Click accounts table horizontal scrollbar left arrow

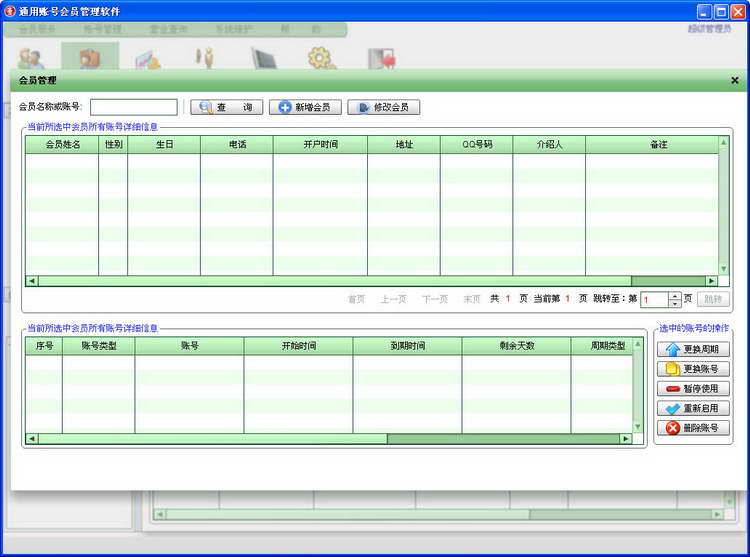pos(32,438)
